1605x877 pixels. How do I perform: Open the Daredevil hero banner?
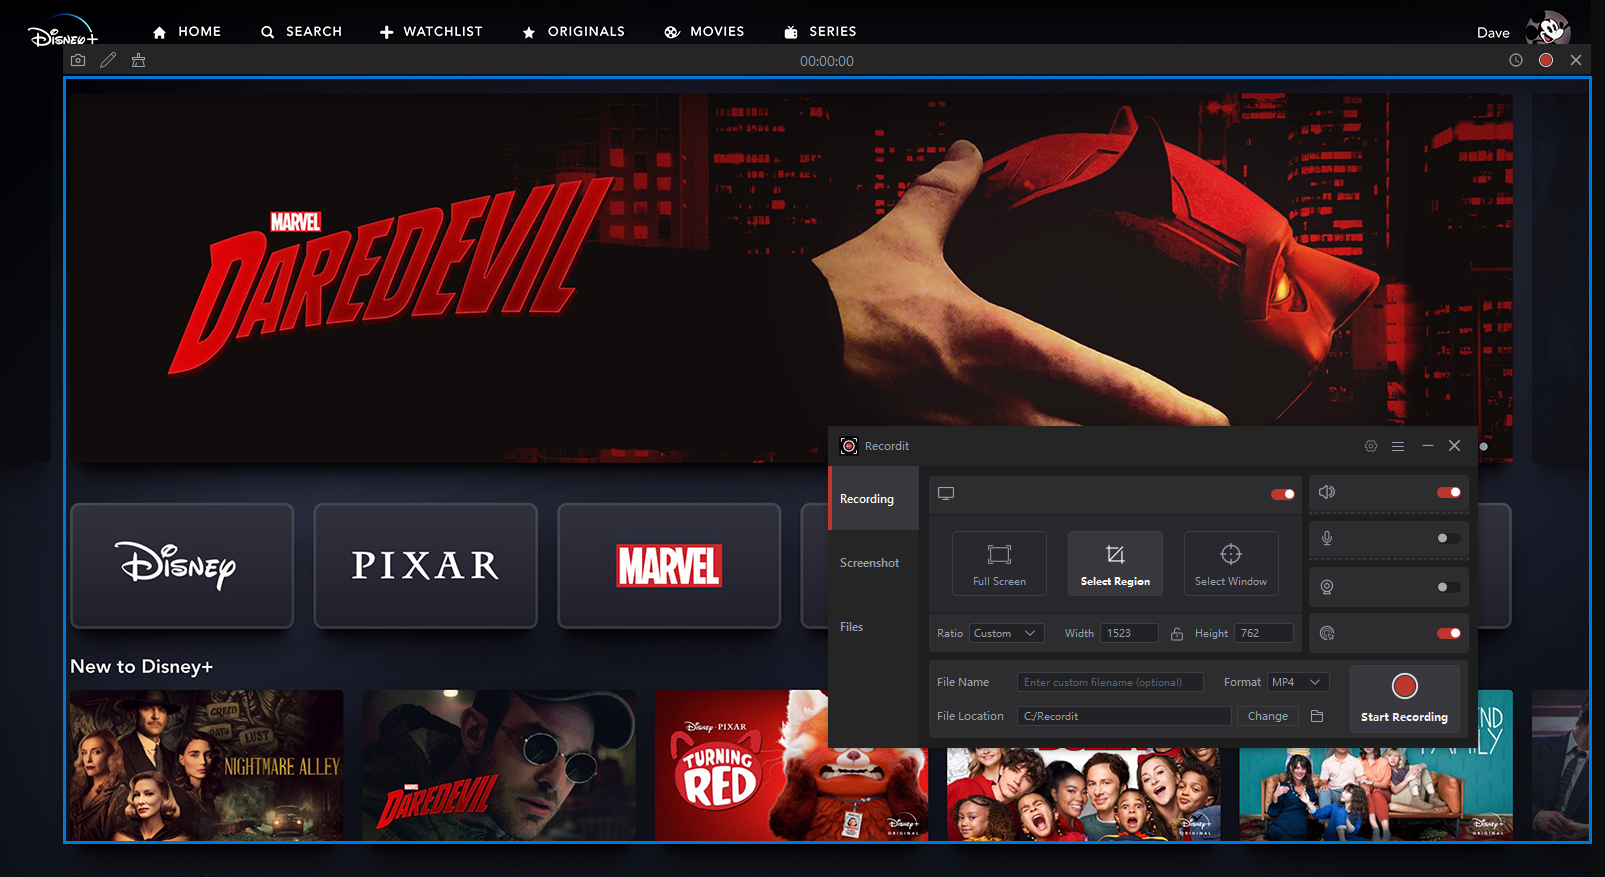tap(790, 278)
